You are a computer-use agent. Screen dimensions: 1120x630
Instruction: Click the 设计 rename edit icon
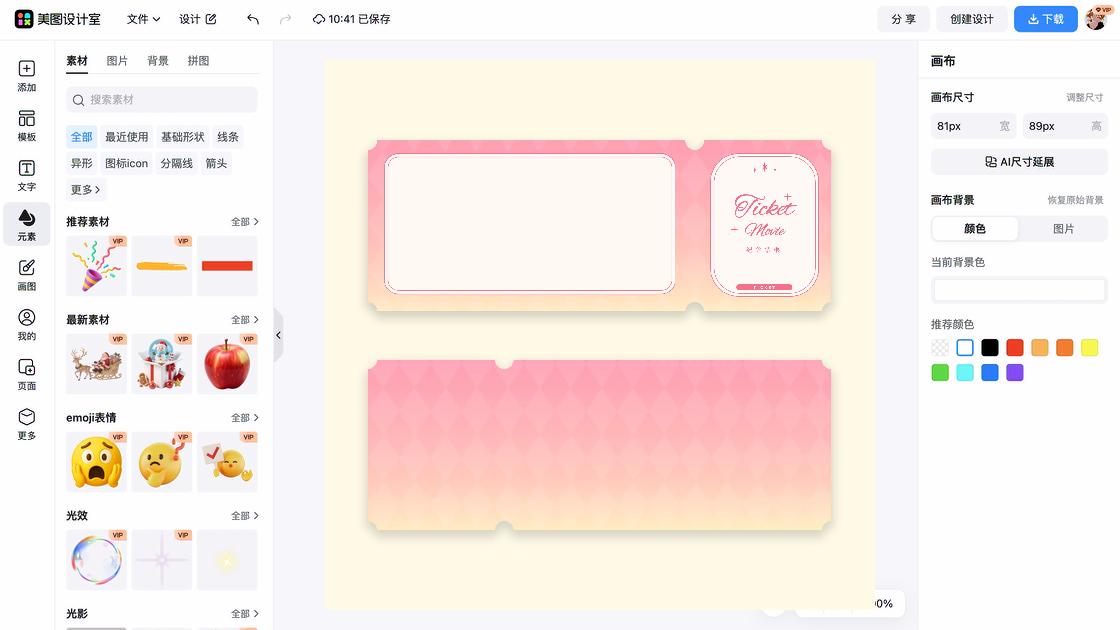(211, 19)
